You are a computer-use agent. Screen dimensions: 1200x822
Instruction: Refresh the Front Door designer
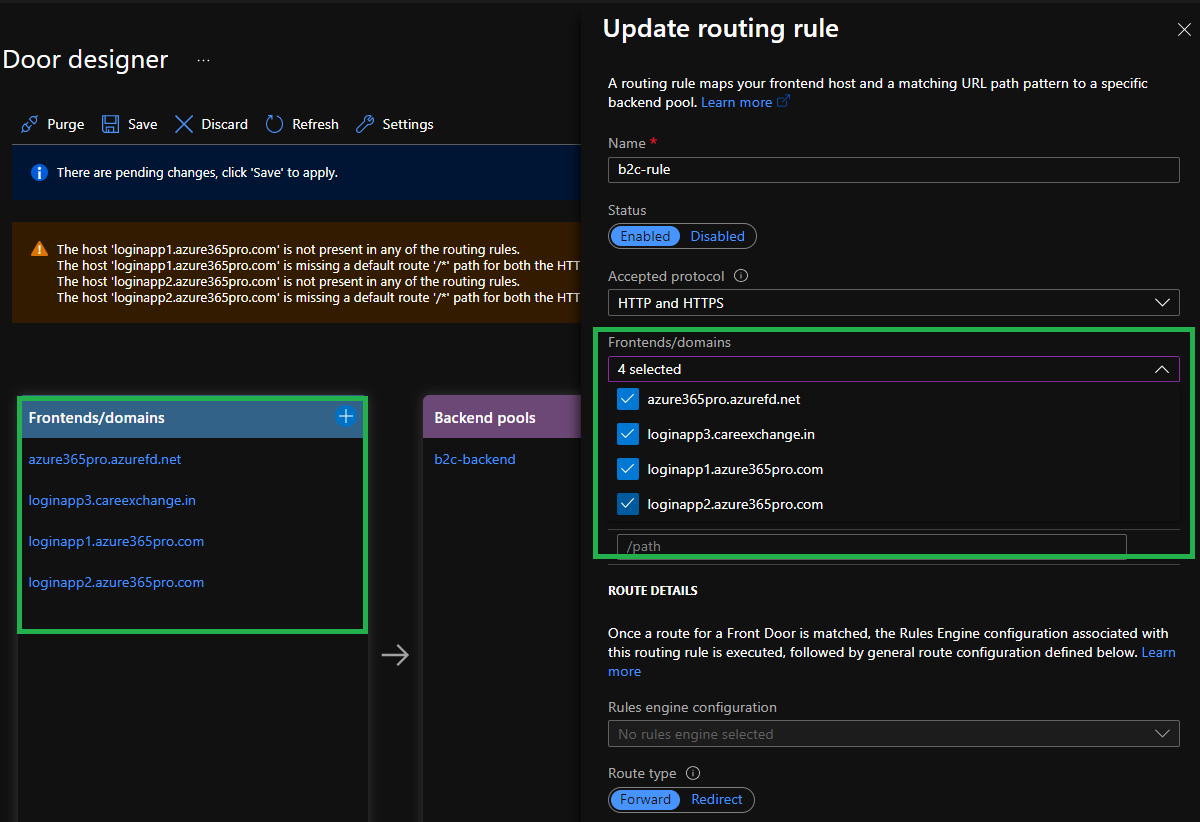pos(302,124)
